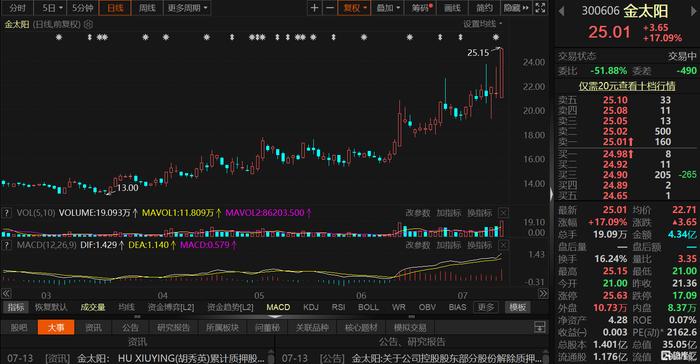Zoom out chart with minus icon
The height and width of the screenshot is (364, 700).
pos(330,8)
